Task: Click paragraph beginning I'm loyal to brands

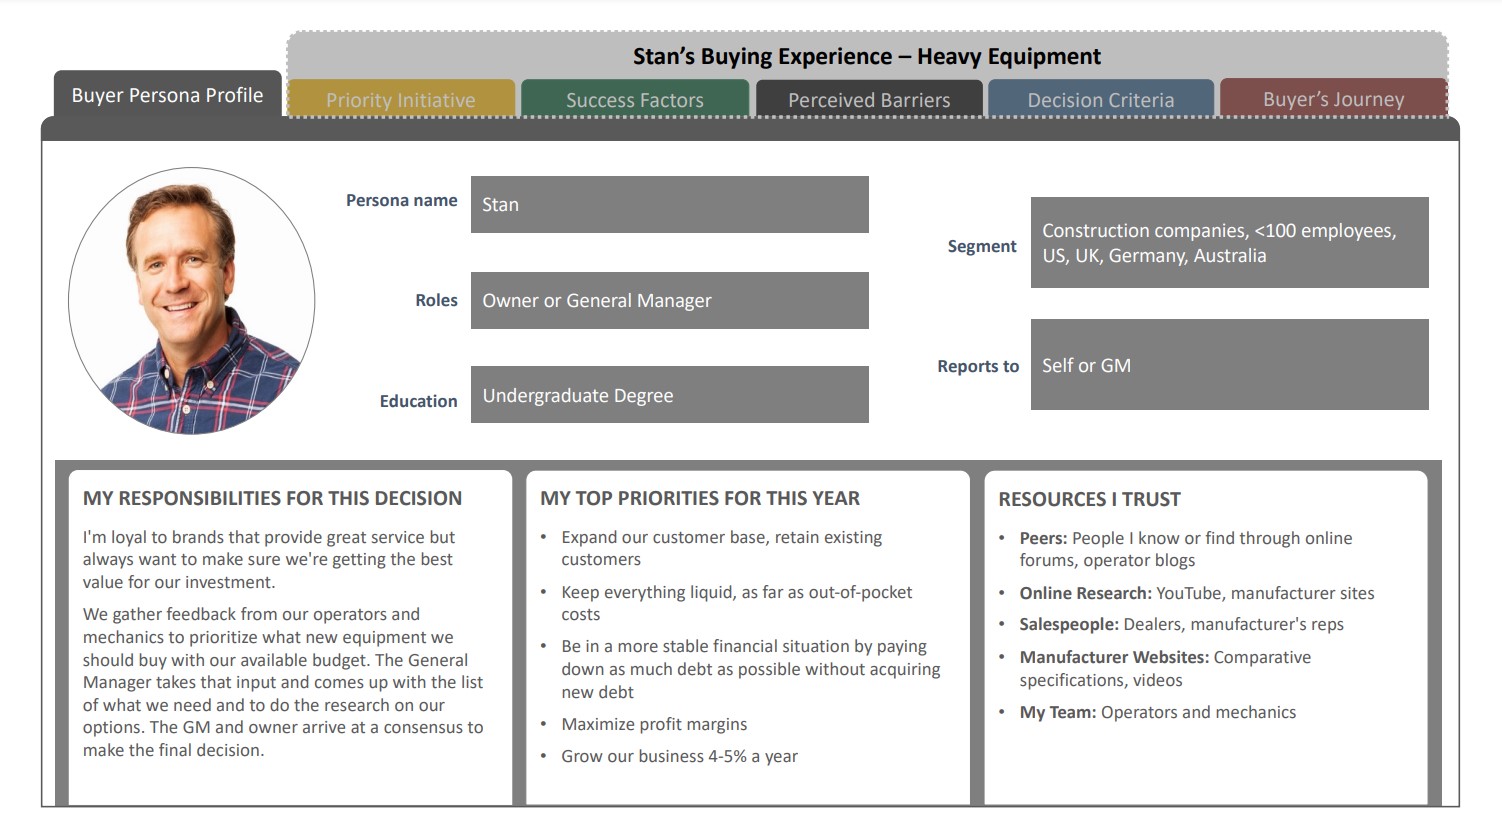Action: tap(269, 560)
